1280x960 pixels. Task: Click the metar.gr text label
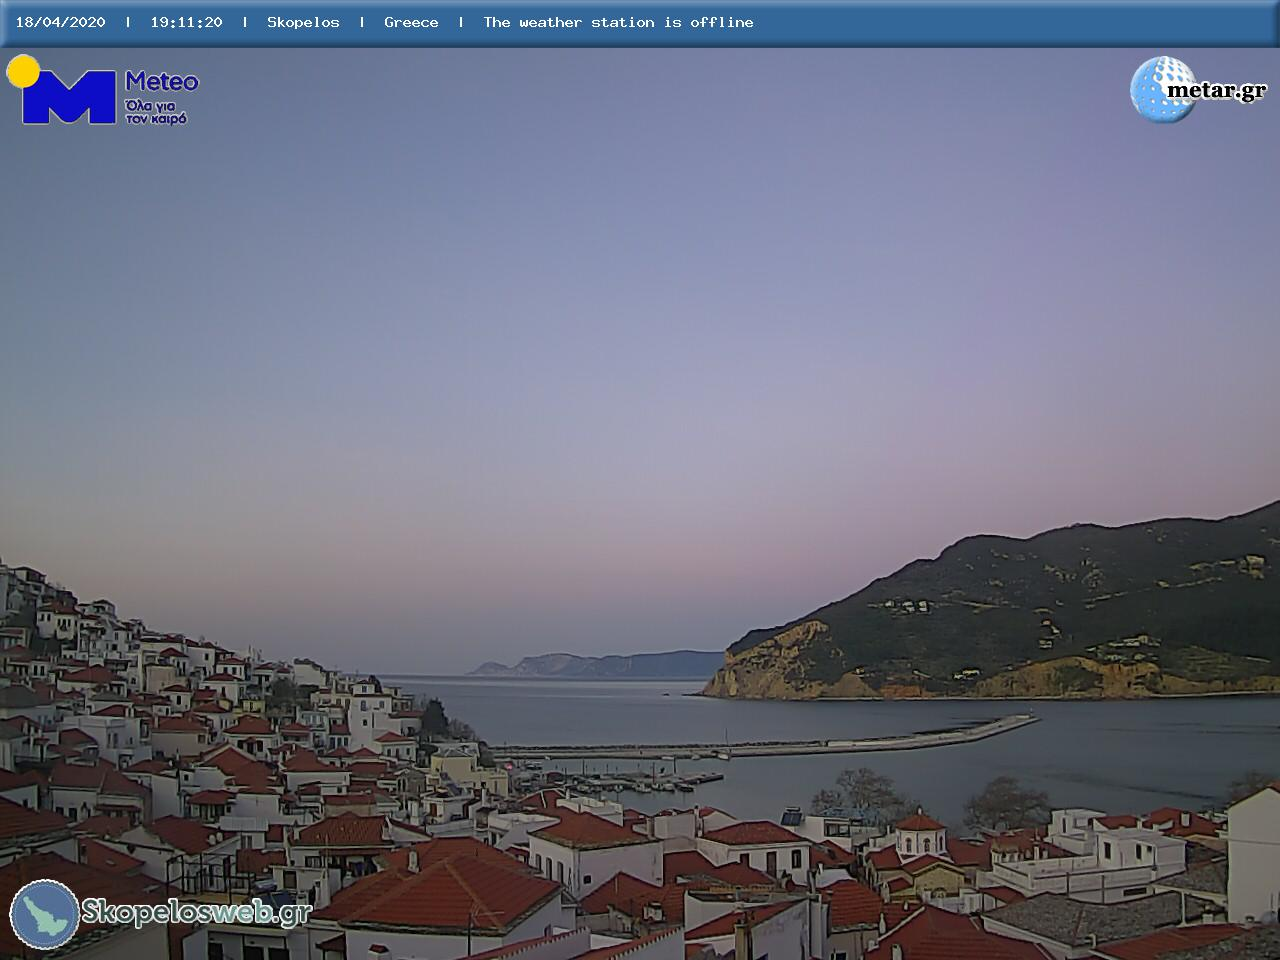tap(1216, 91)
